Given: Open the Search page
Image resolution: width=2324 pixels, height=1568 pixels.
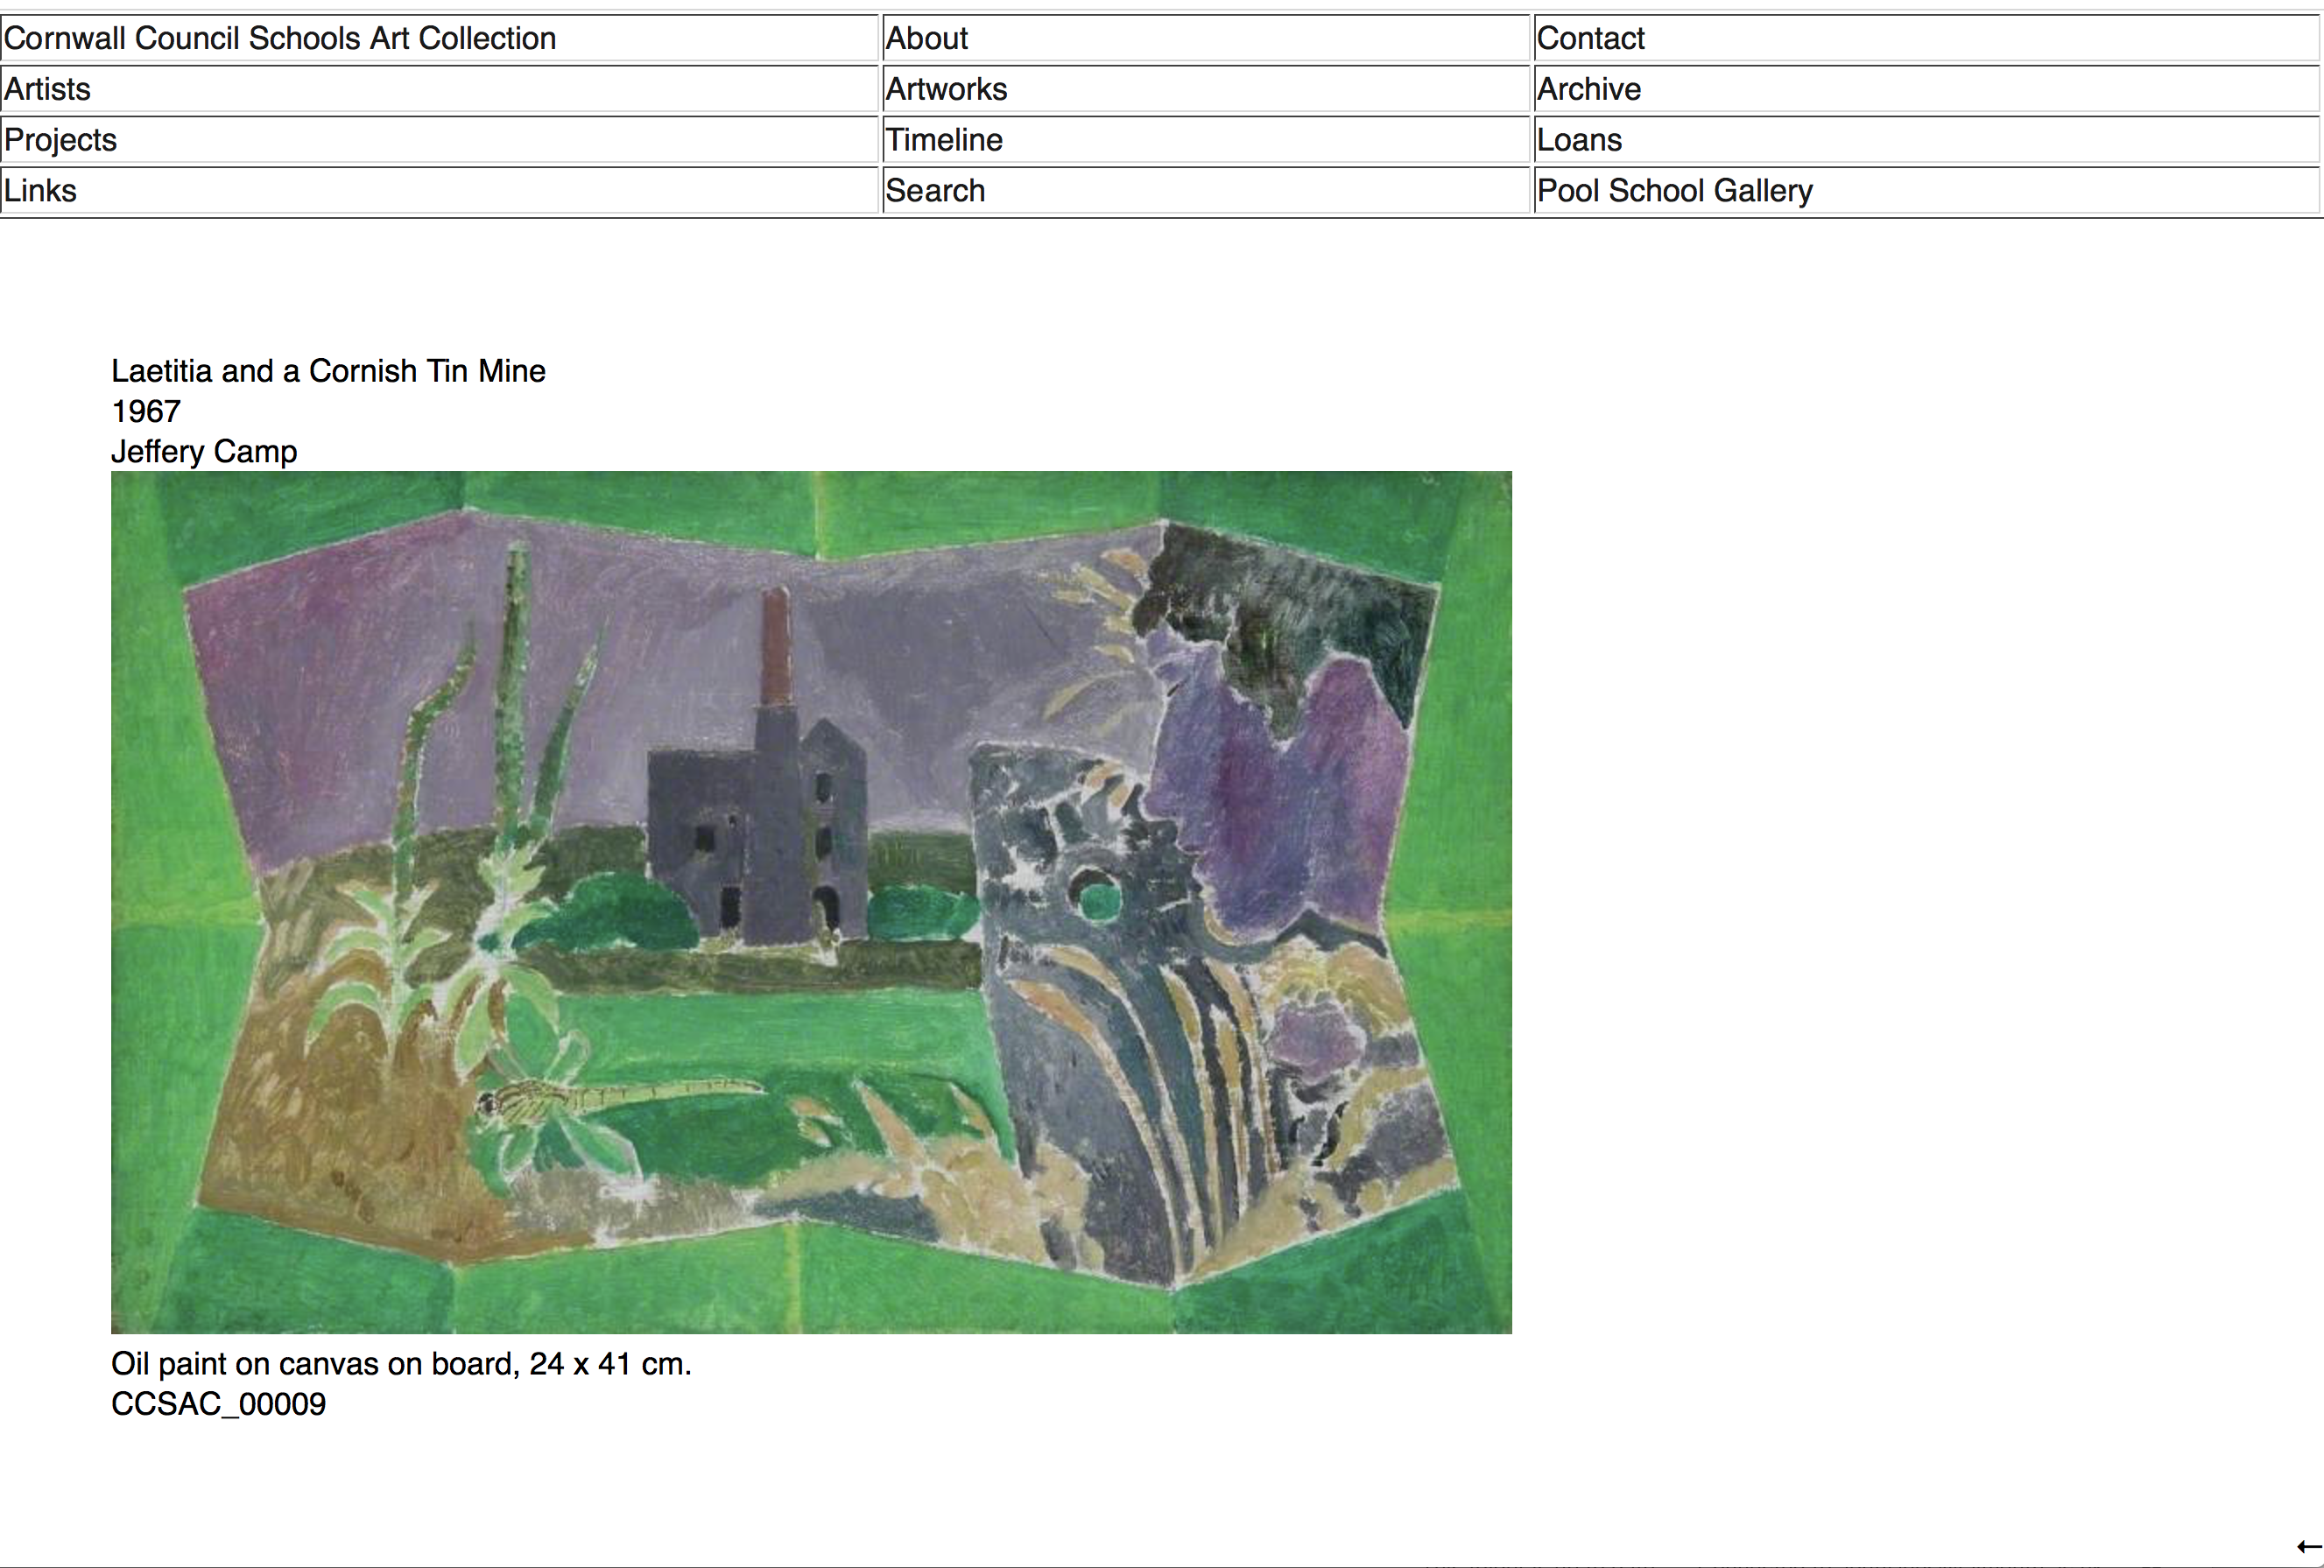Looking at the screenshot, I should 935,191.
